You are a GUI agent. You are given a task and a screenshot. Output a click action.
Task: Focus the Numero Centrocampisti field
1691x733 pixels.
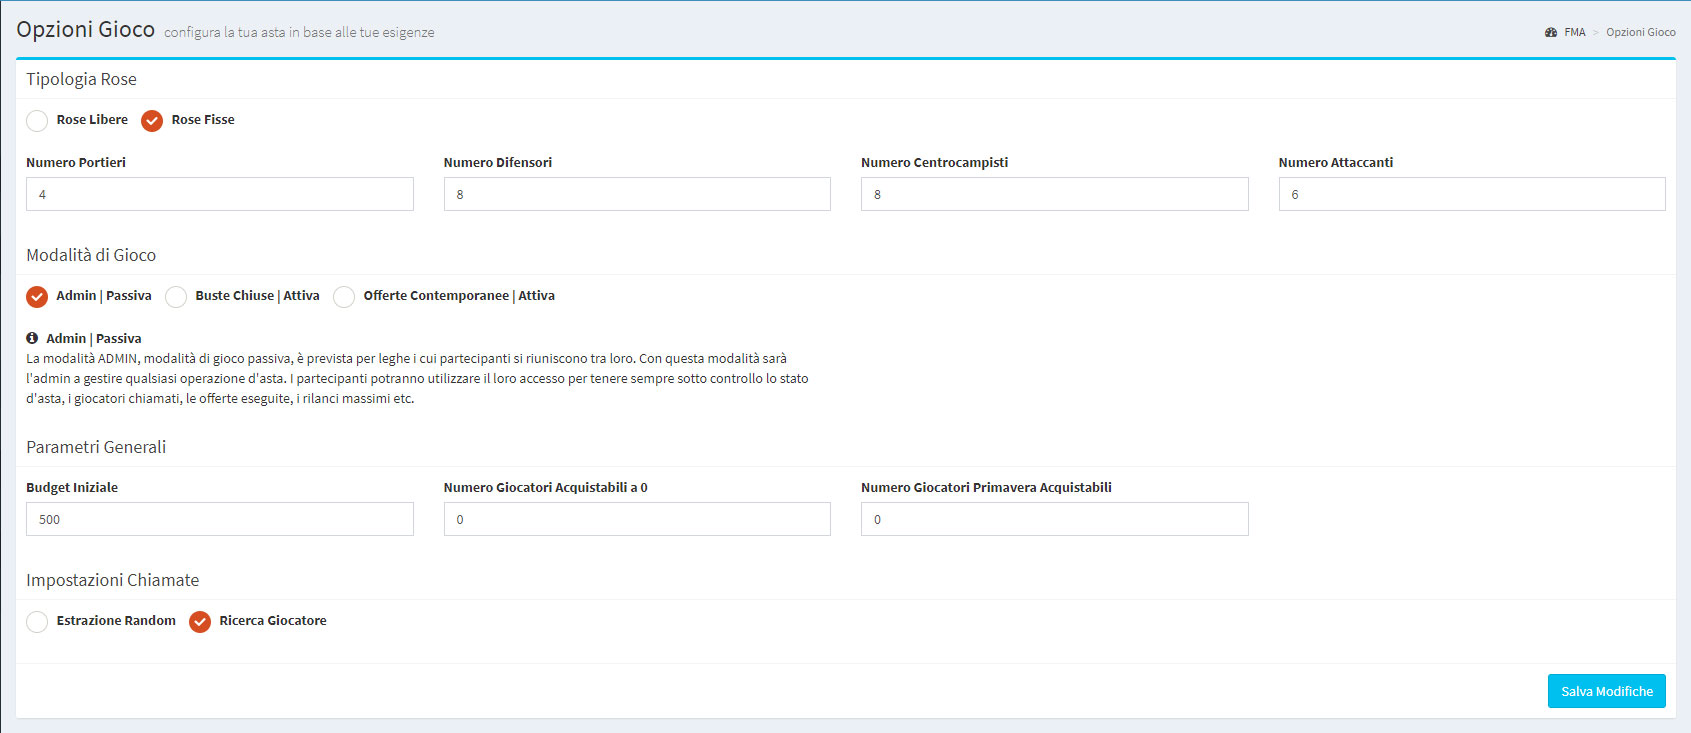click(1054, 194)
